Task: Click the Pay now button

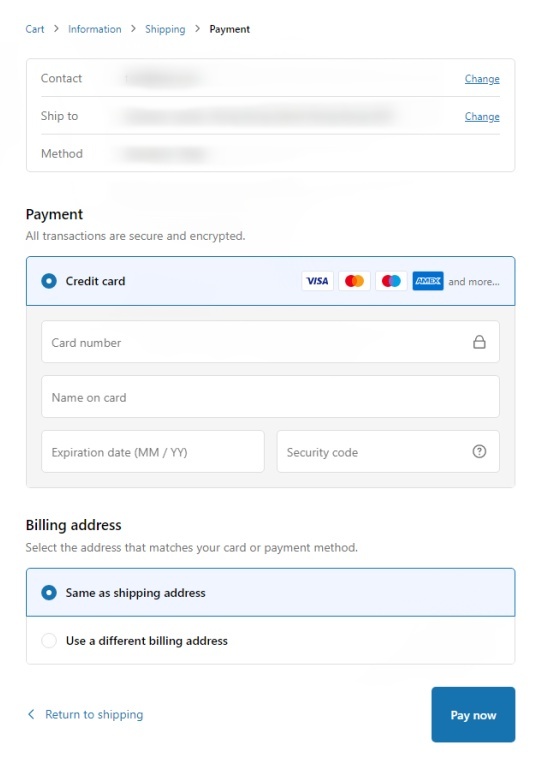Action: tap(473, 714)
